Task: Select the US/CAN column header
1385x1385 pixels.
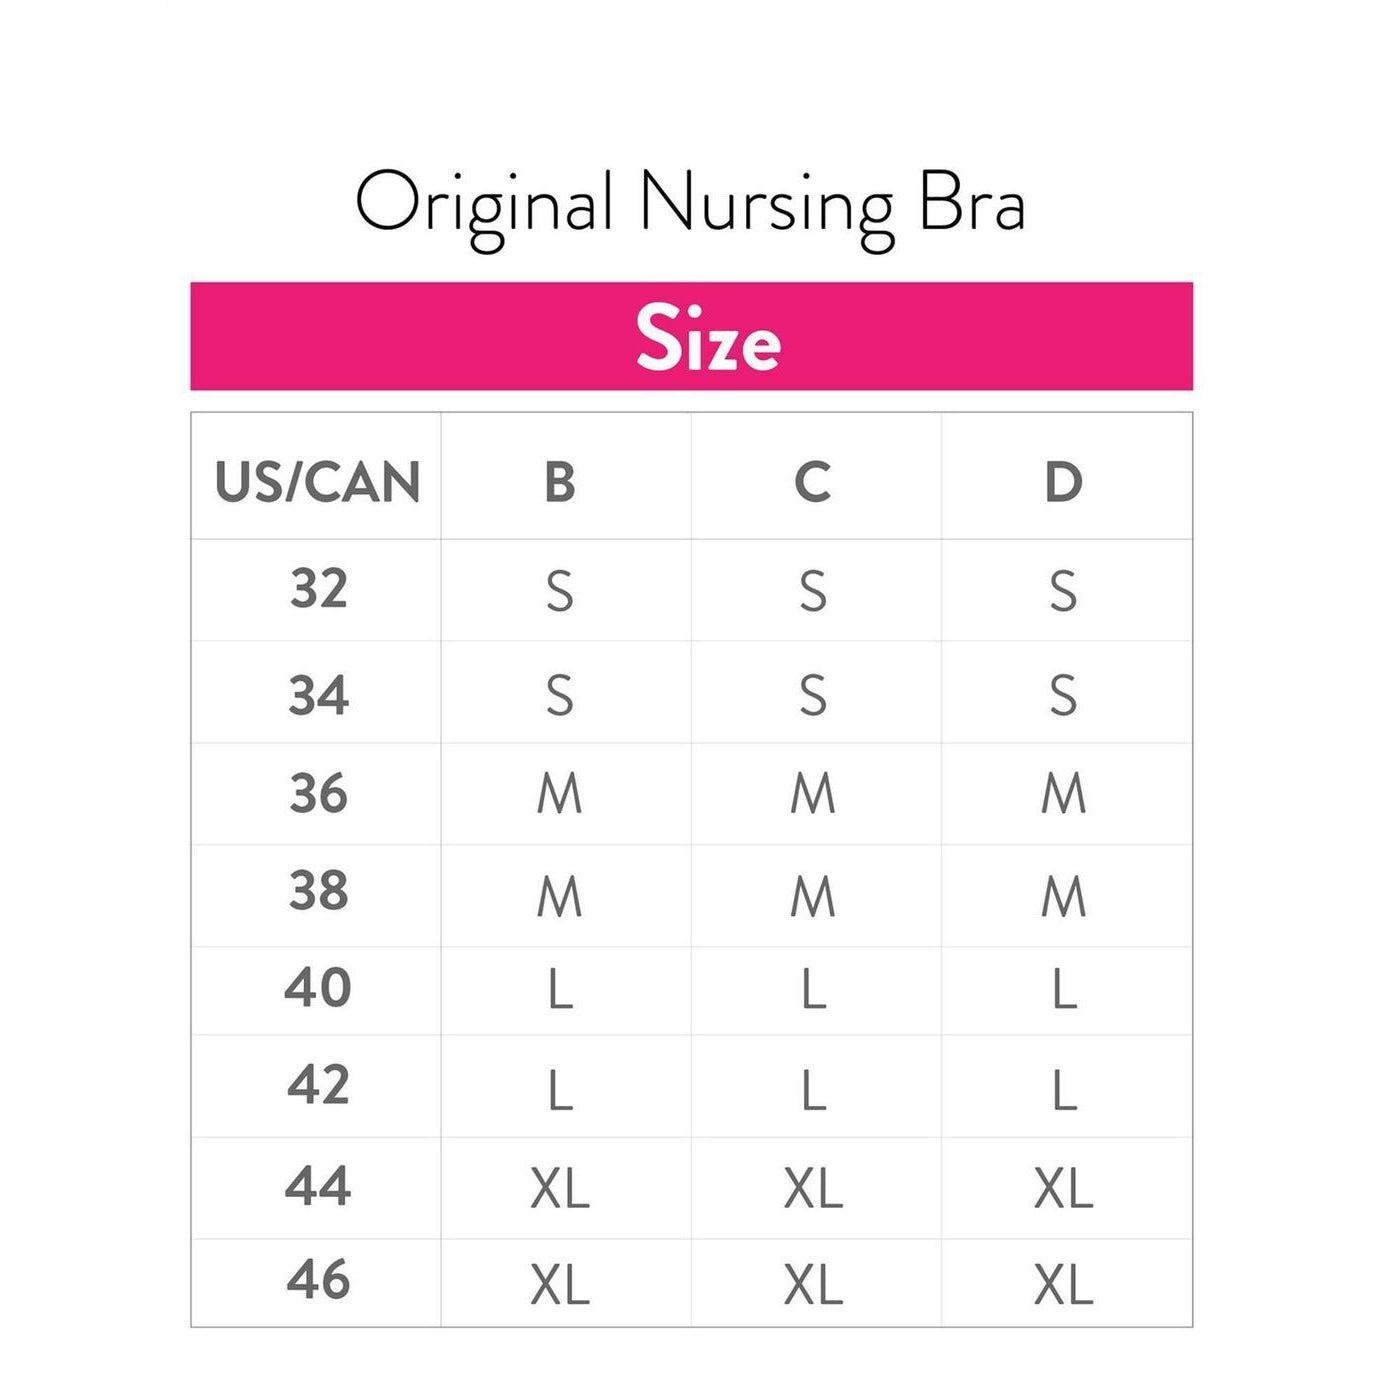Action: pyautogui.click(x=317, y=482)
